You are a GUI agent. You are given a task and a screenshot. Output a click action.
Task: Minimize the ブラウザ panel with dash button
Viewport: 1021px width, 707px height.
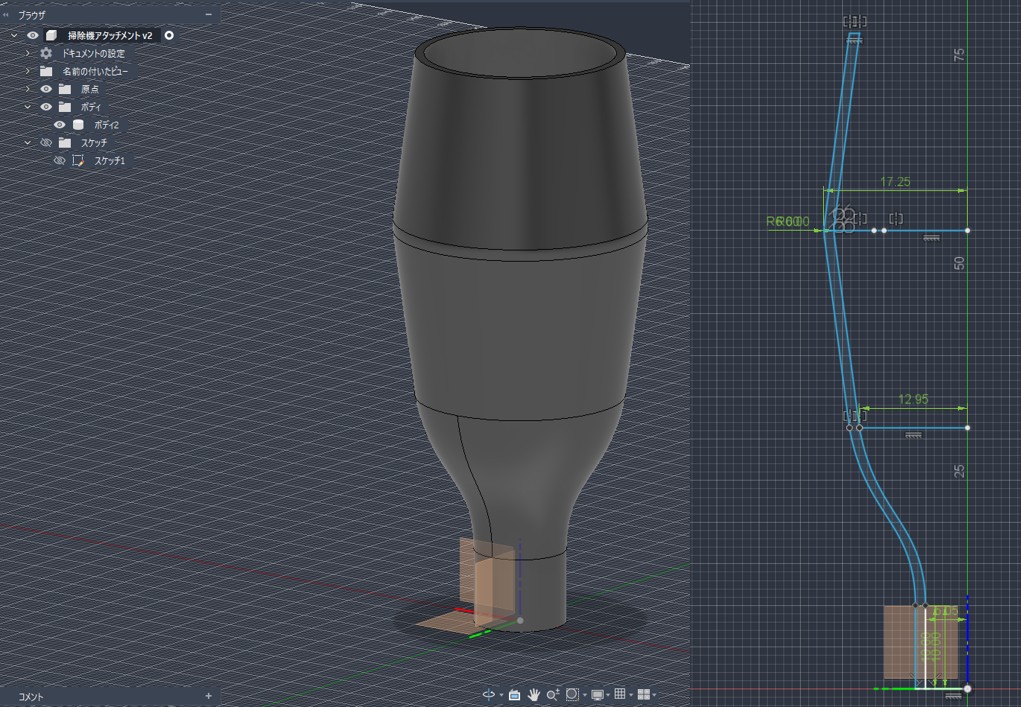click(208, 14)
